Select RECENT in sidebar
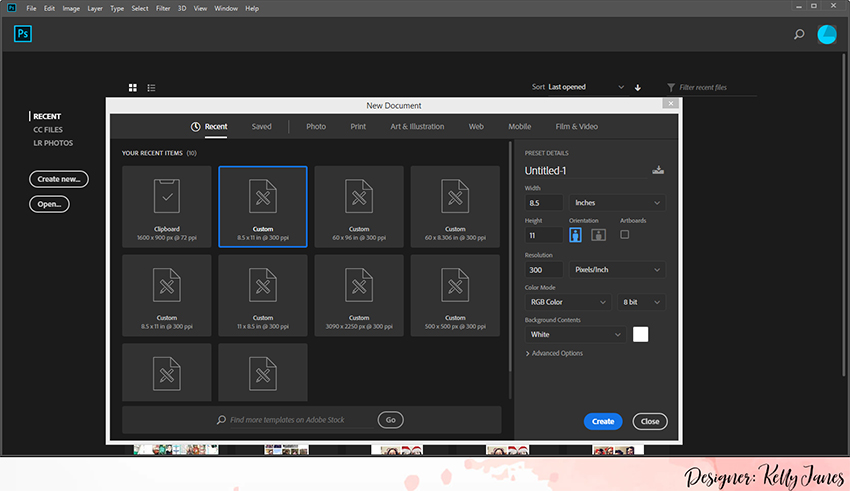The image size is (850, 491). [x=47, y=117]
